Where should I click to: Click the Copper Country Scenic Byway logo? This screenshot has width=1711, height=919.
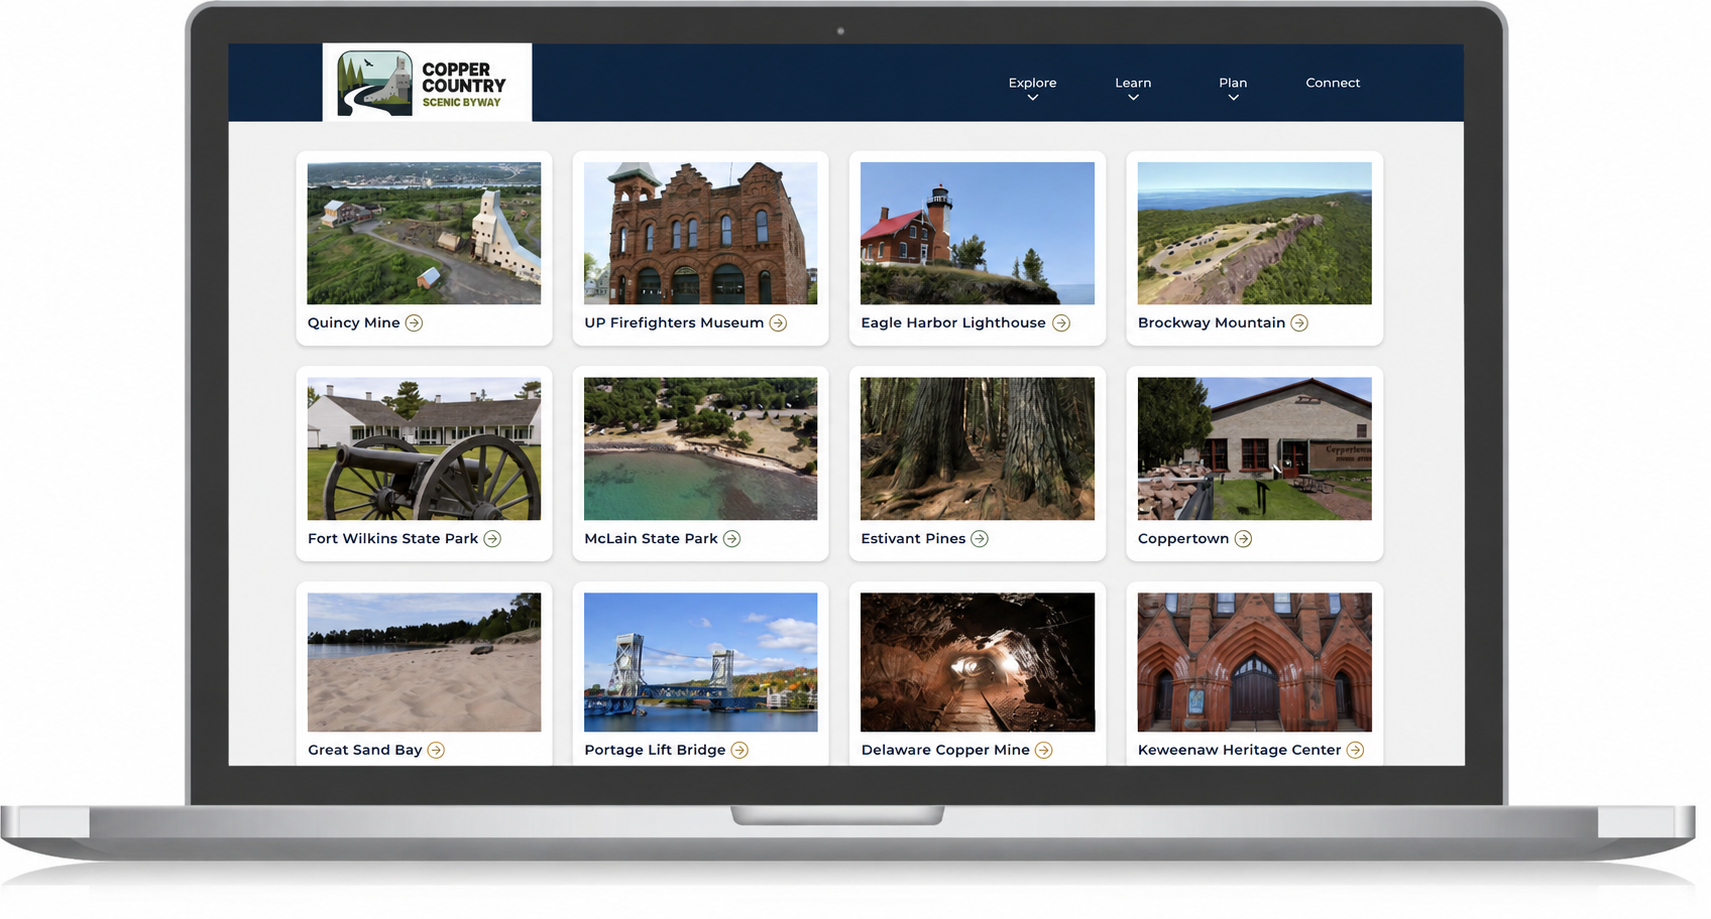pos(427,83)
